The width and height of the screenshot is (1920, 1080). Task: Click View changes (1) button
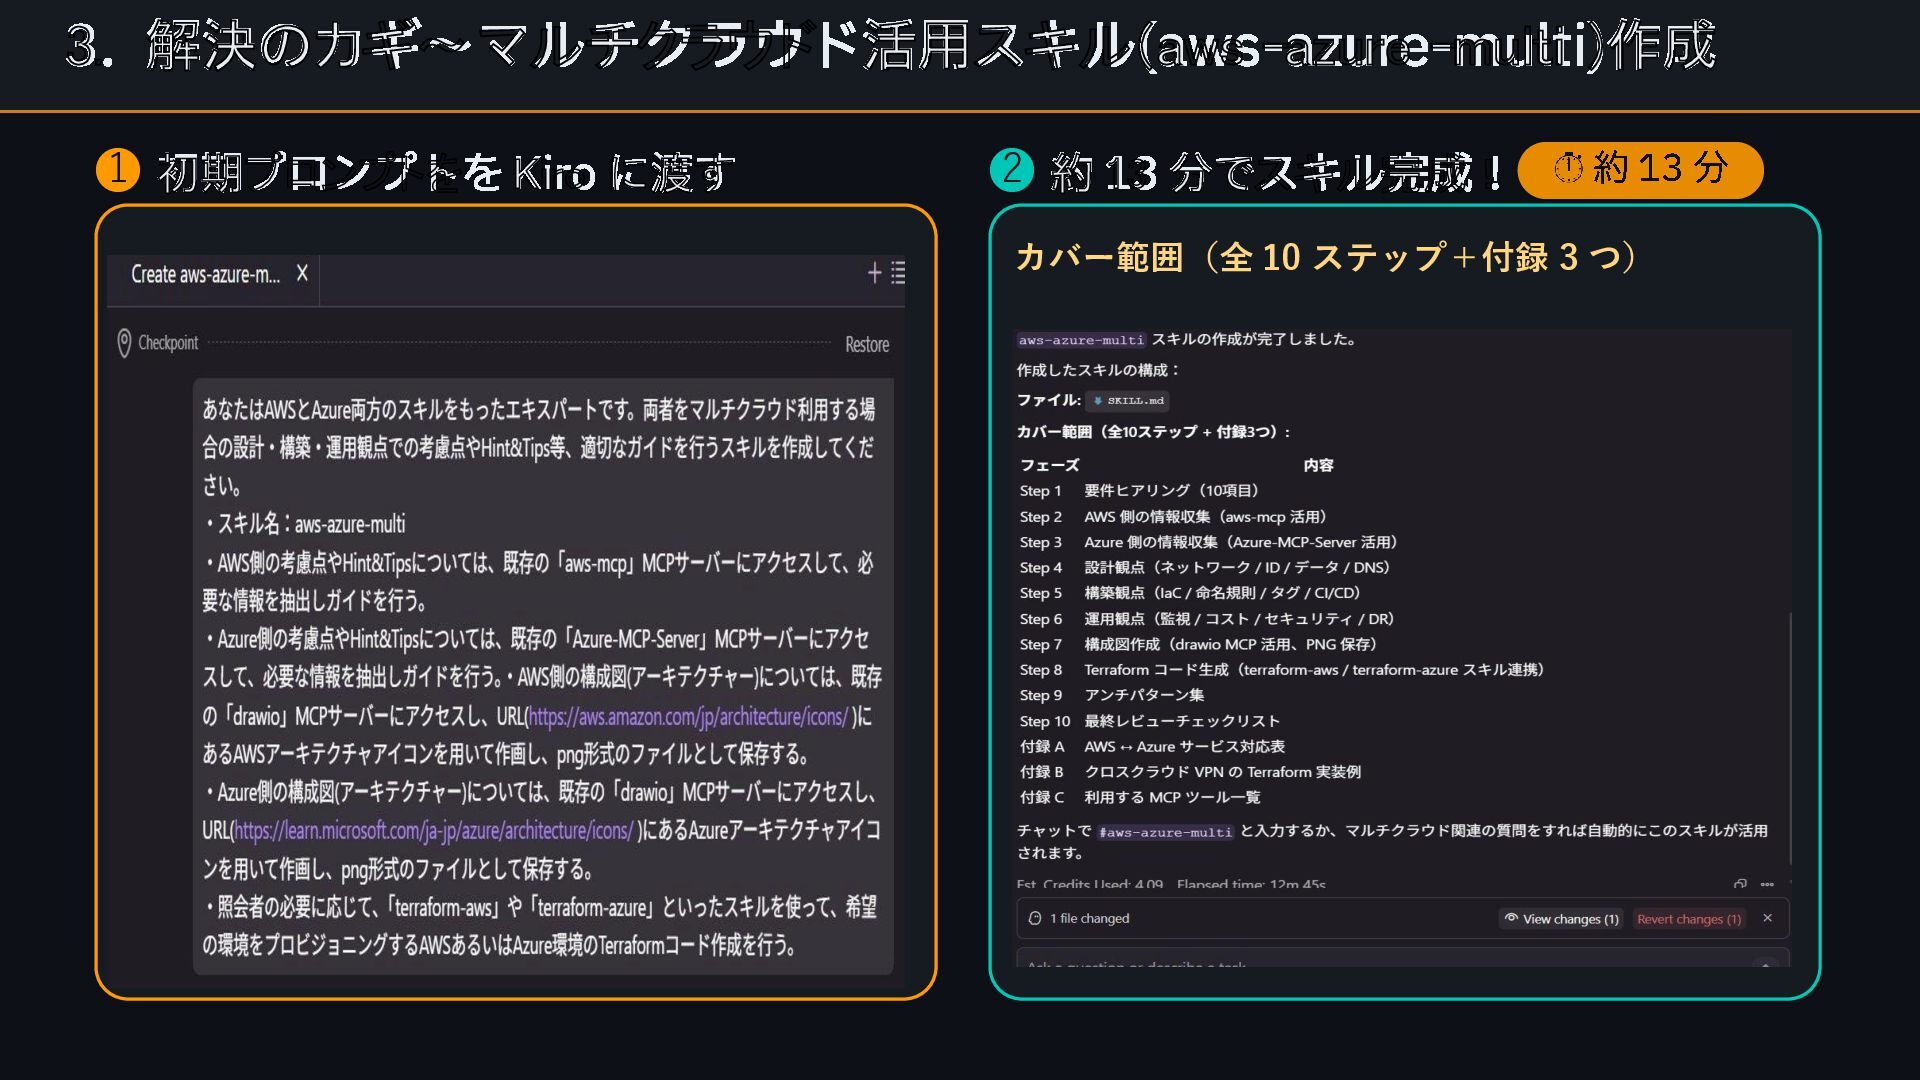pyautogui.click(x=1561, y=919)
